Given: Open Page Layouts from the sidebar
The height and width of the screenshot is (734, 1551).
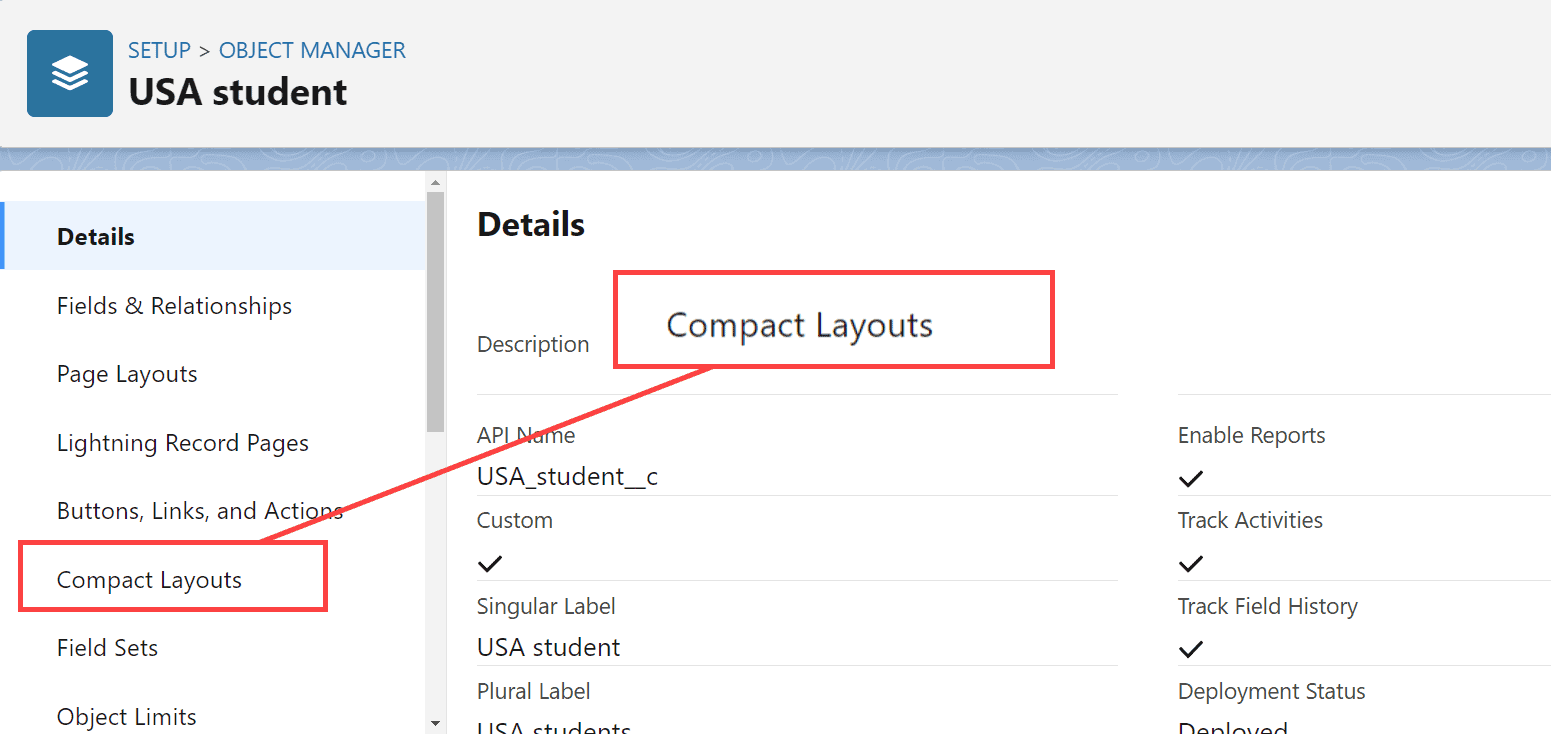Looking at the screenshot, I should click(126, 373).
